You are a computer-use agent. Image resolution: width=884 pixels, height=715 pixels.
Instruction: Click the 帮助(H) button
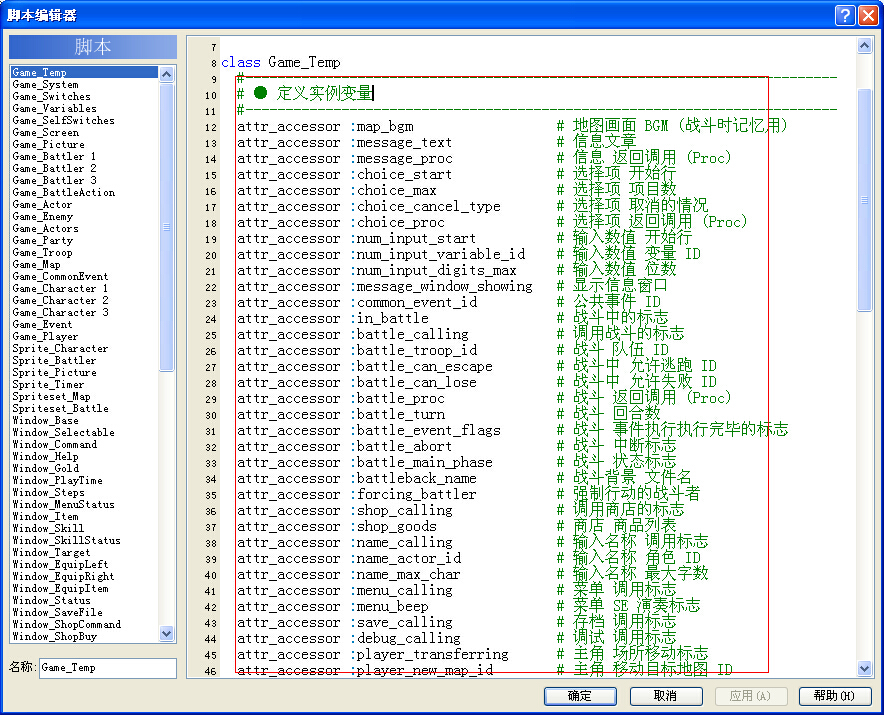(834, 696)
